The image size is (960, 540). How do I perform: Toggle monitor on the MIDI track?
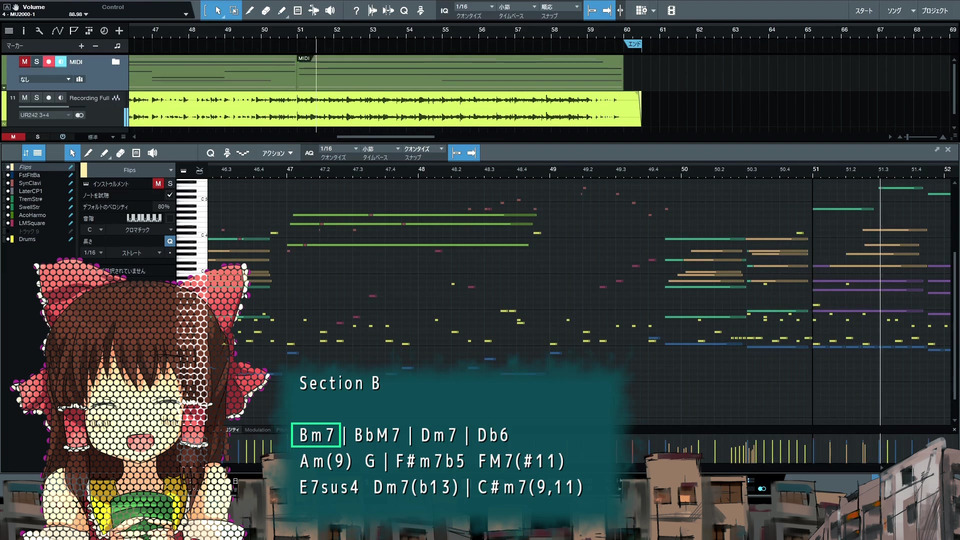point(60,62)
